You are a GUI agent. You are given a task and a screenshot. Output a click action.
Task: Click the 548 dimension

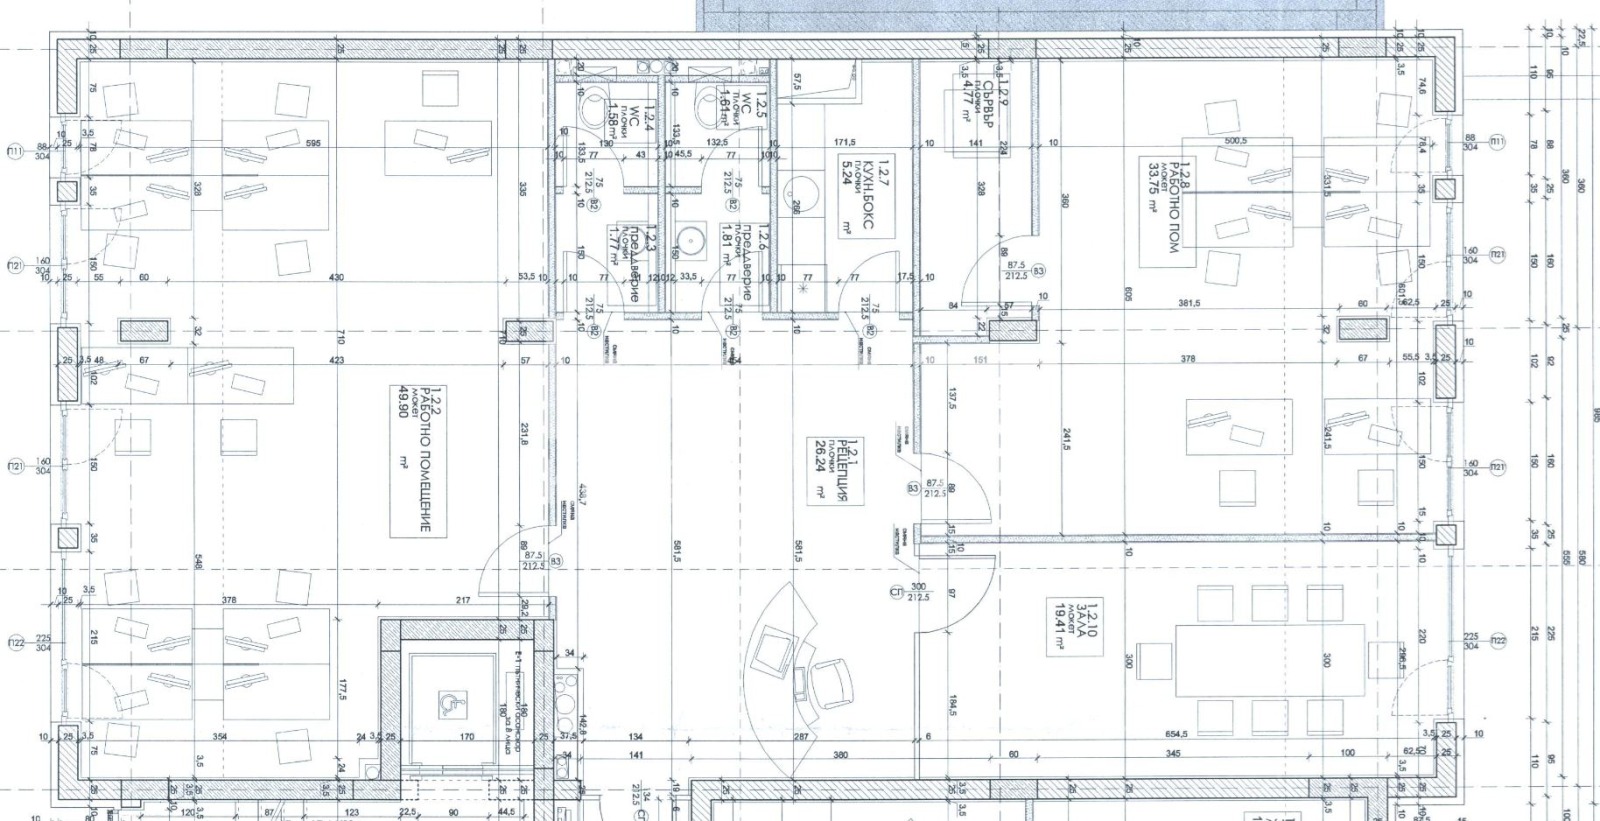pos(200,561)
